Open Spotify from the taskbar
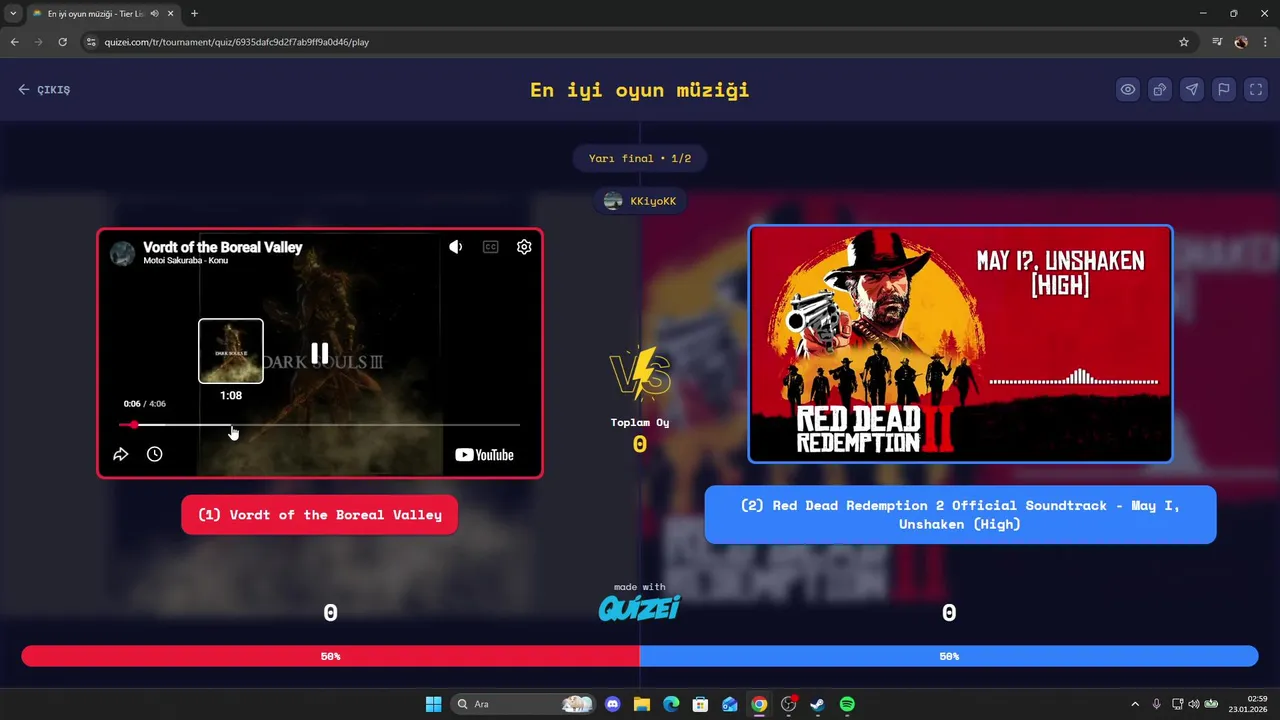1280x720 pixels. (847, 704)
